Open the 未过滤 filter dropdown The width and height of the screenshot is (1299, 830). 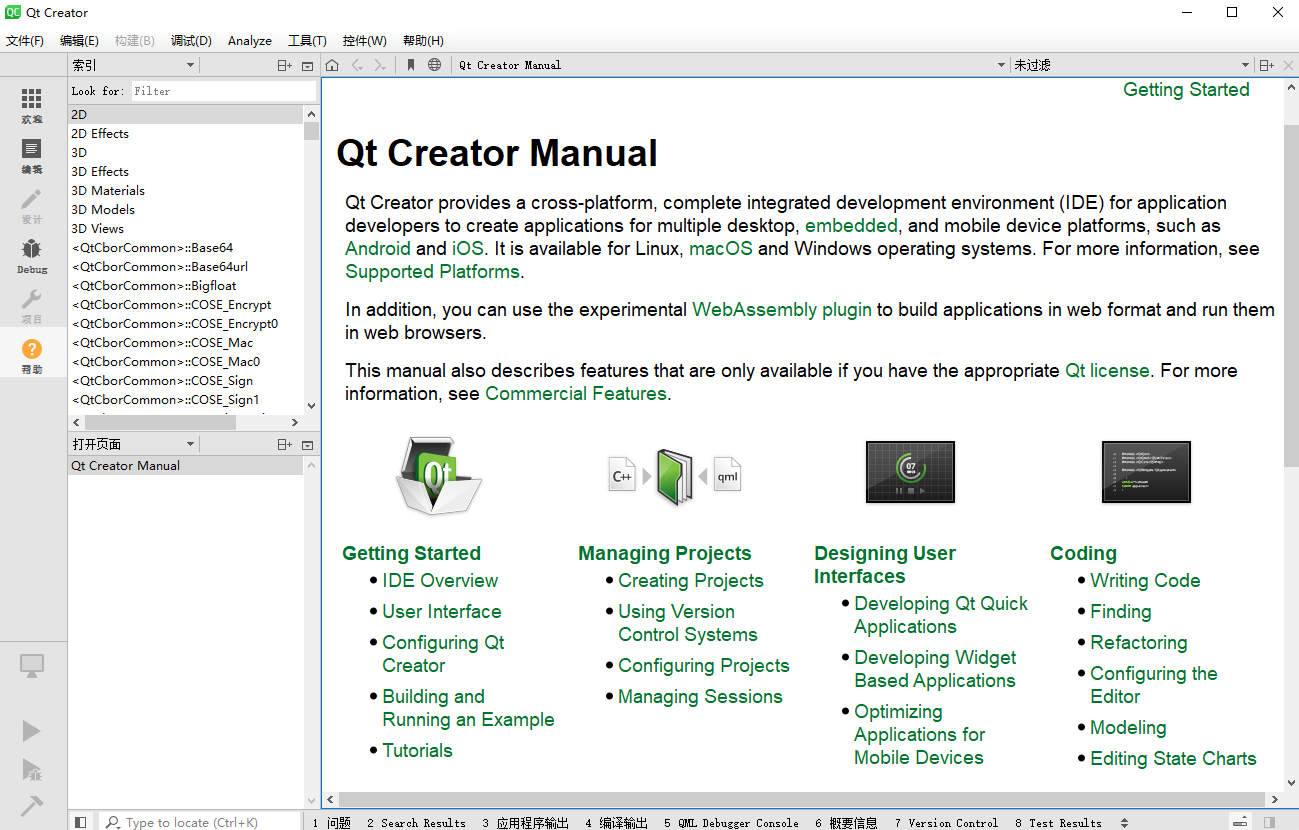(x=1131, y=65)
